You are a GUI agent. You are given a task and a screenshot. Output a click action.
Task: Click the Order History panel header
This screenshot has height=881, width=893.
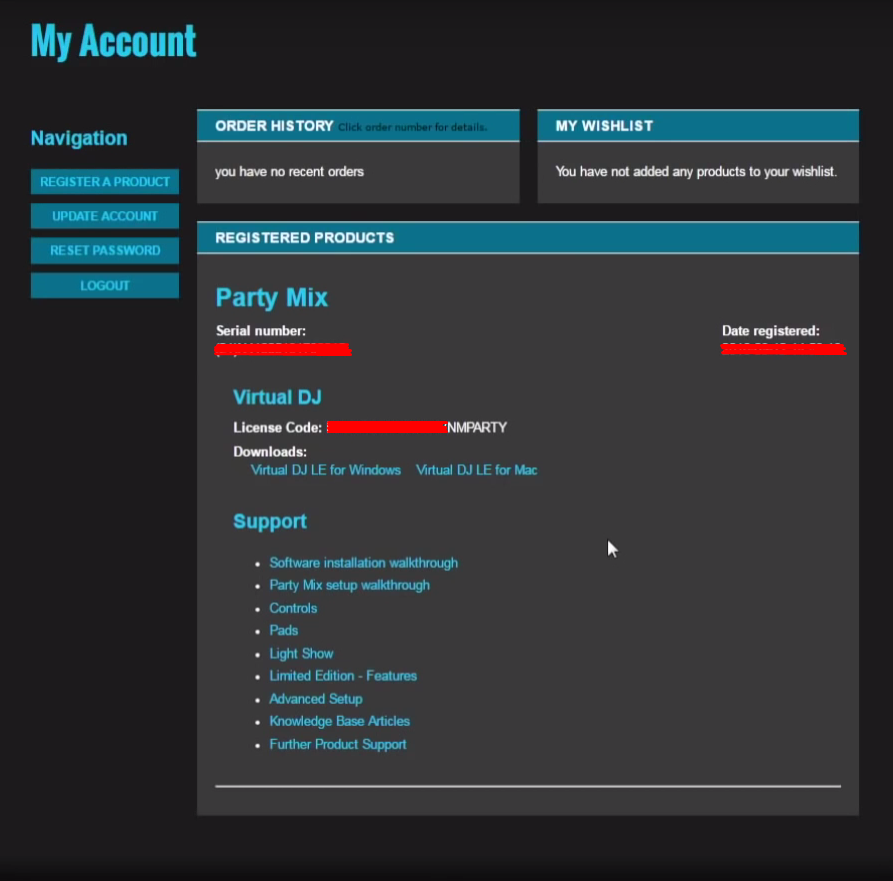pos(358,126)
